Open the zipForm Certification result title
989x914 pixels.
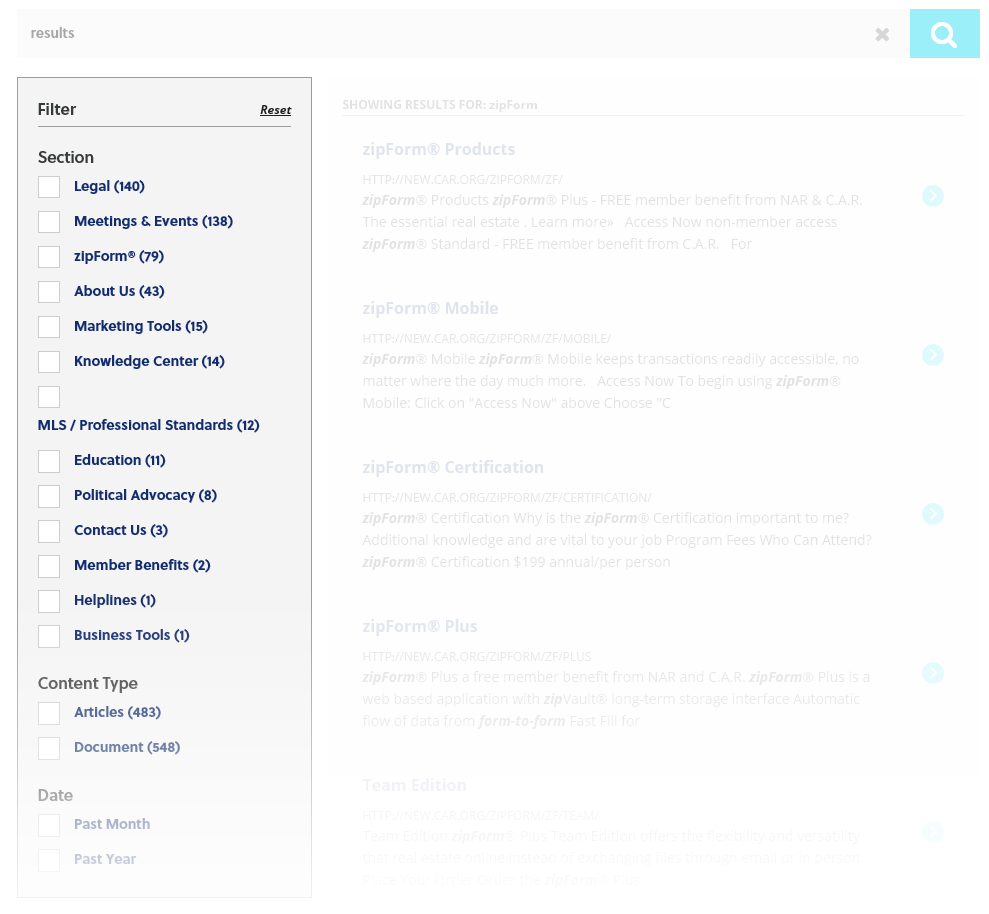pos(452,467)
